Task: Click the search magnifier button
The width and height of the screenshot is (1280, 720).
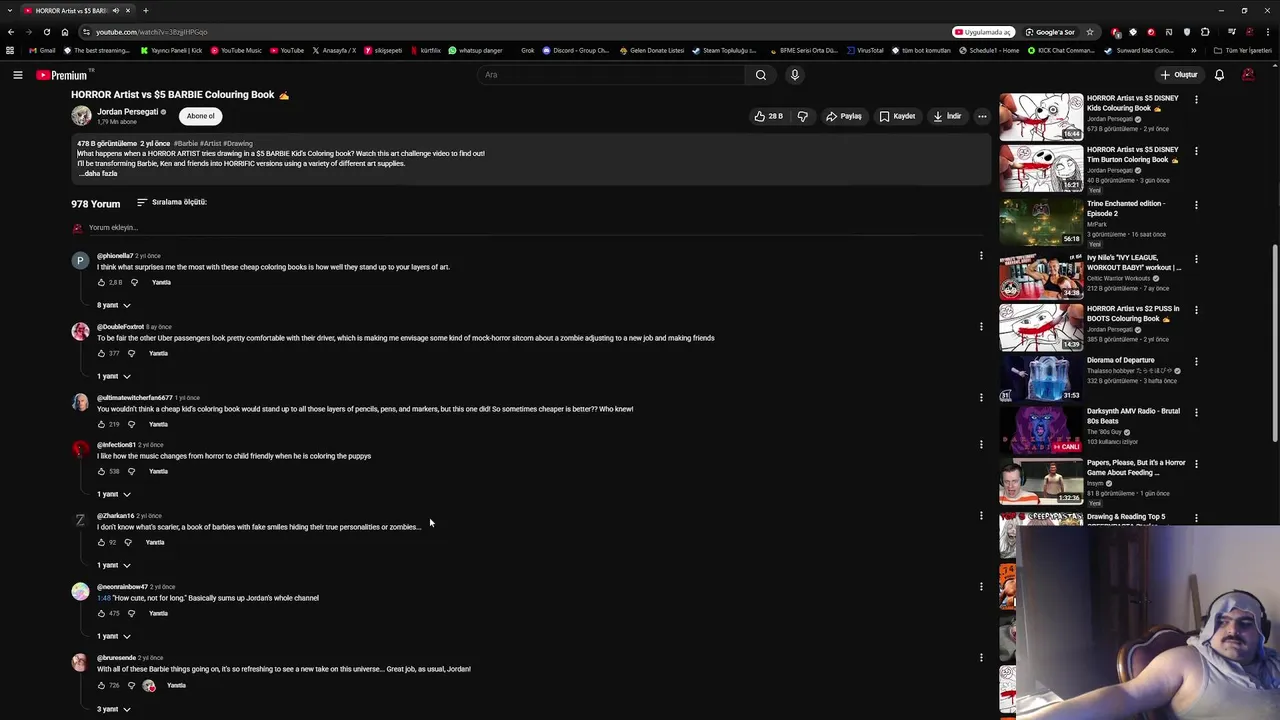Action: click(x=761, y=75)
